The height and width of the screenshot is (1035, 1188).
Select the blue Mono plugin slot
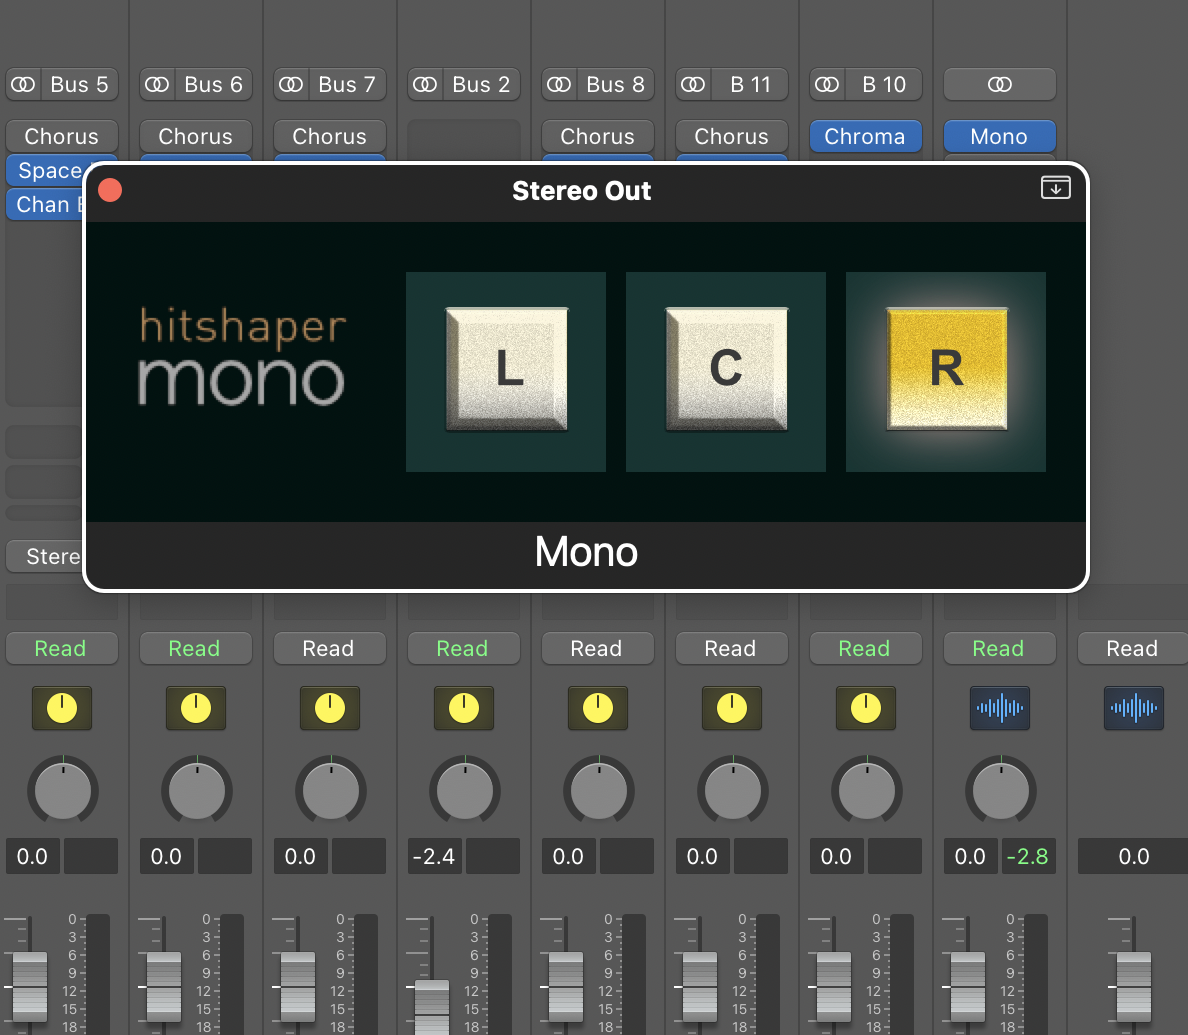(999, 136)
